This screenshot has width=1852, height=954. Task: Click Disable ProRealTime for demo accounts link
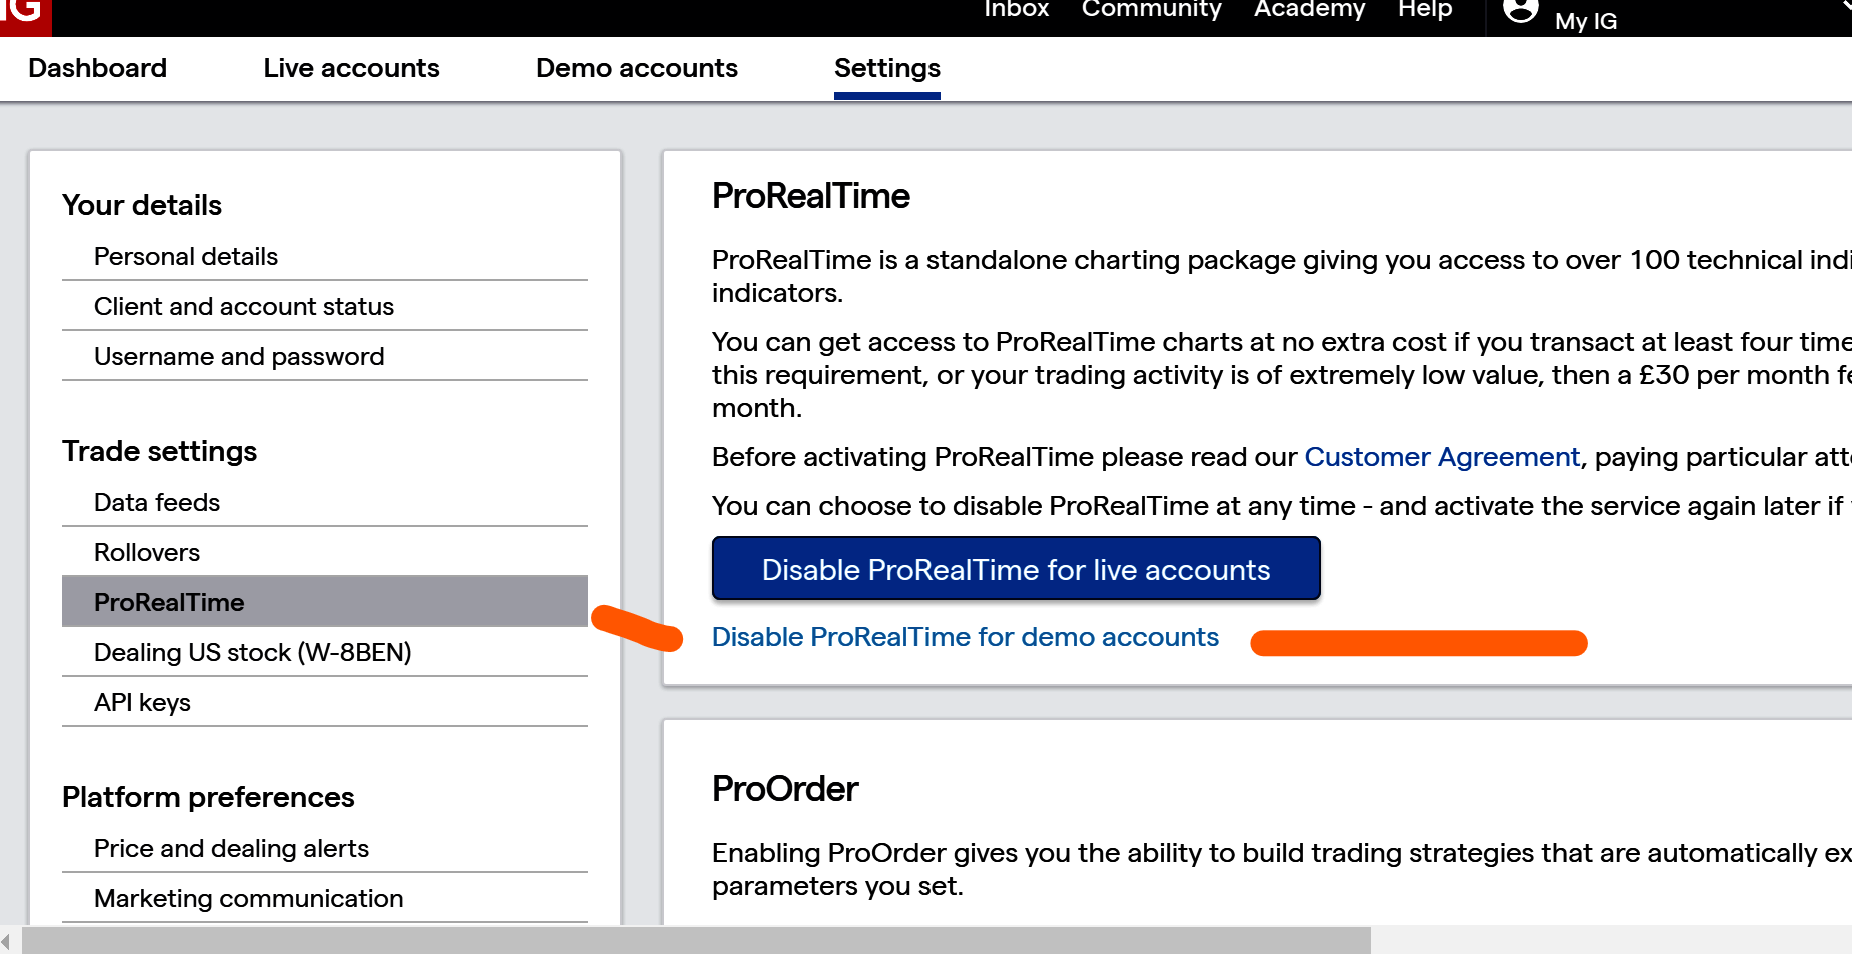[965, 637]
